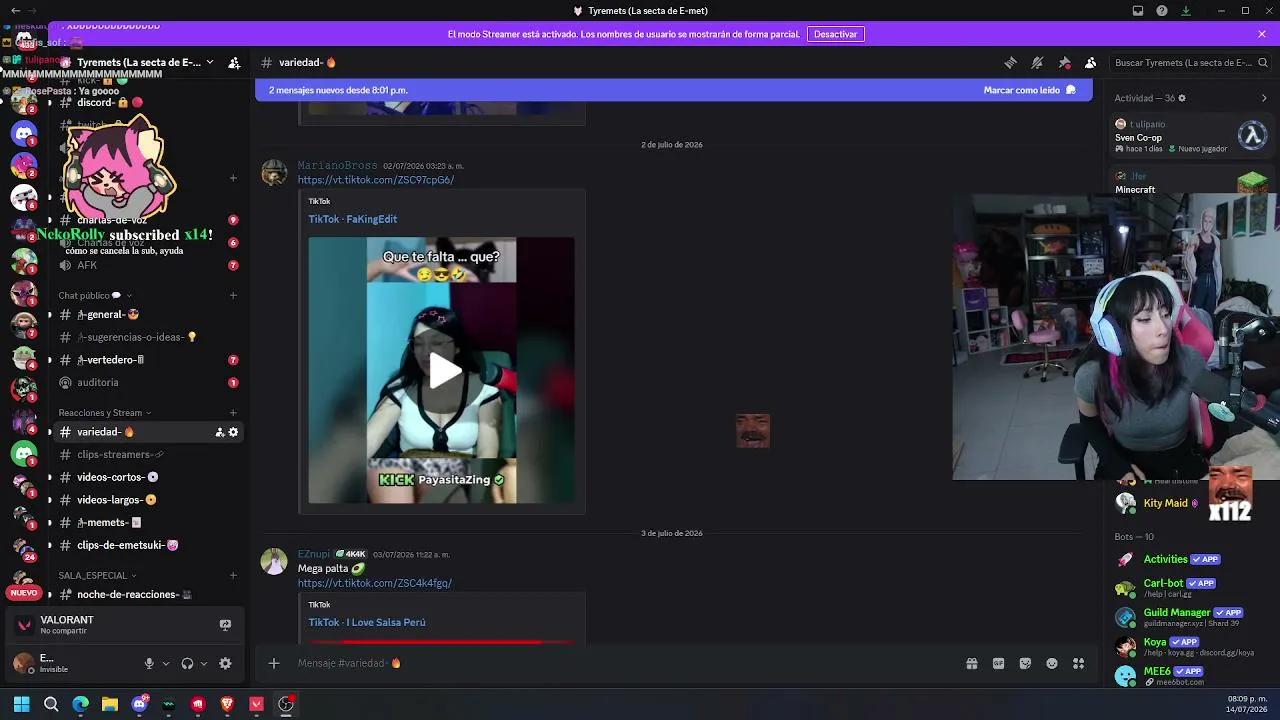
Task: Open the sticker picker
Action: tap(1025, 663)
